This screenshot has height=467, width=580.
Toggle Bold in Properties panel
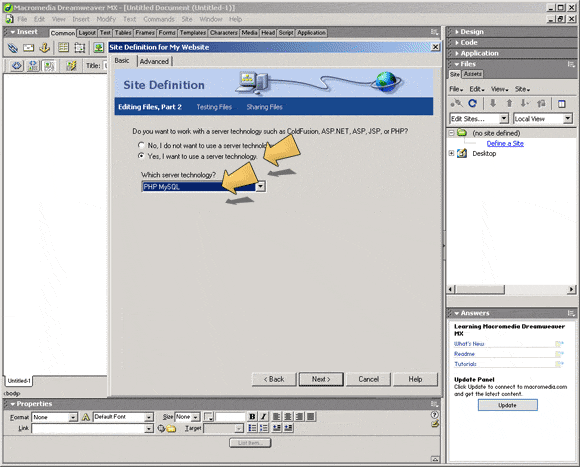[x=252, y=417]
